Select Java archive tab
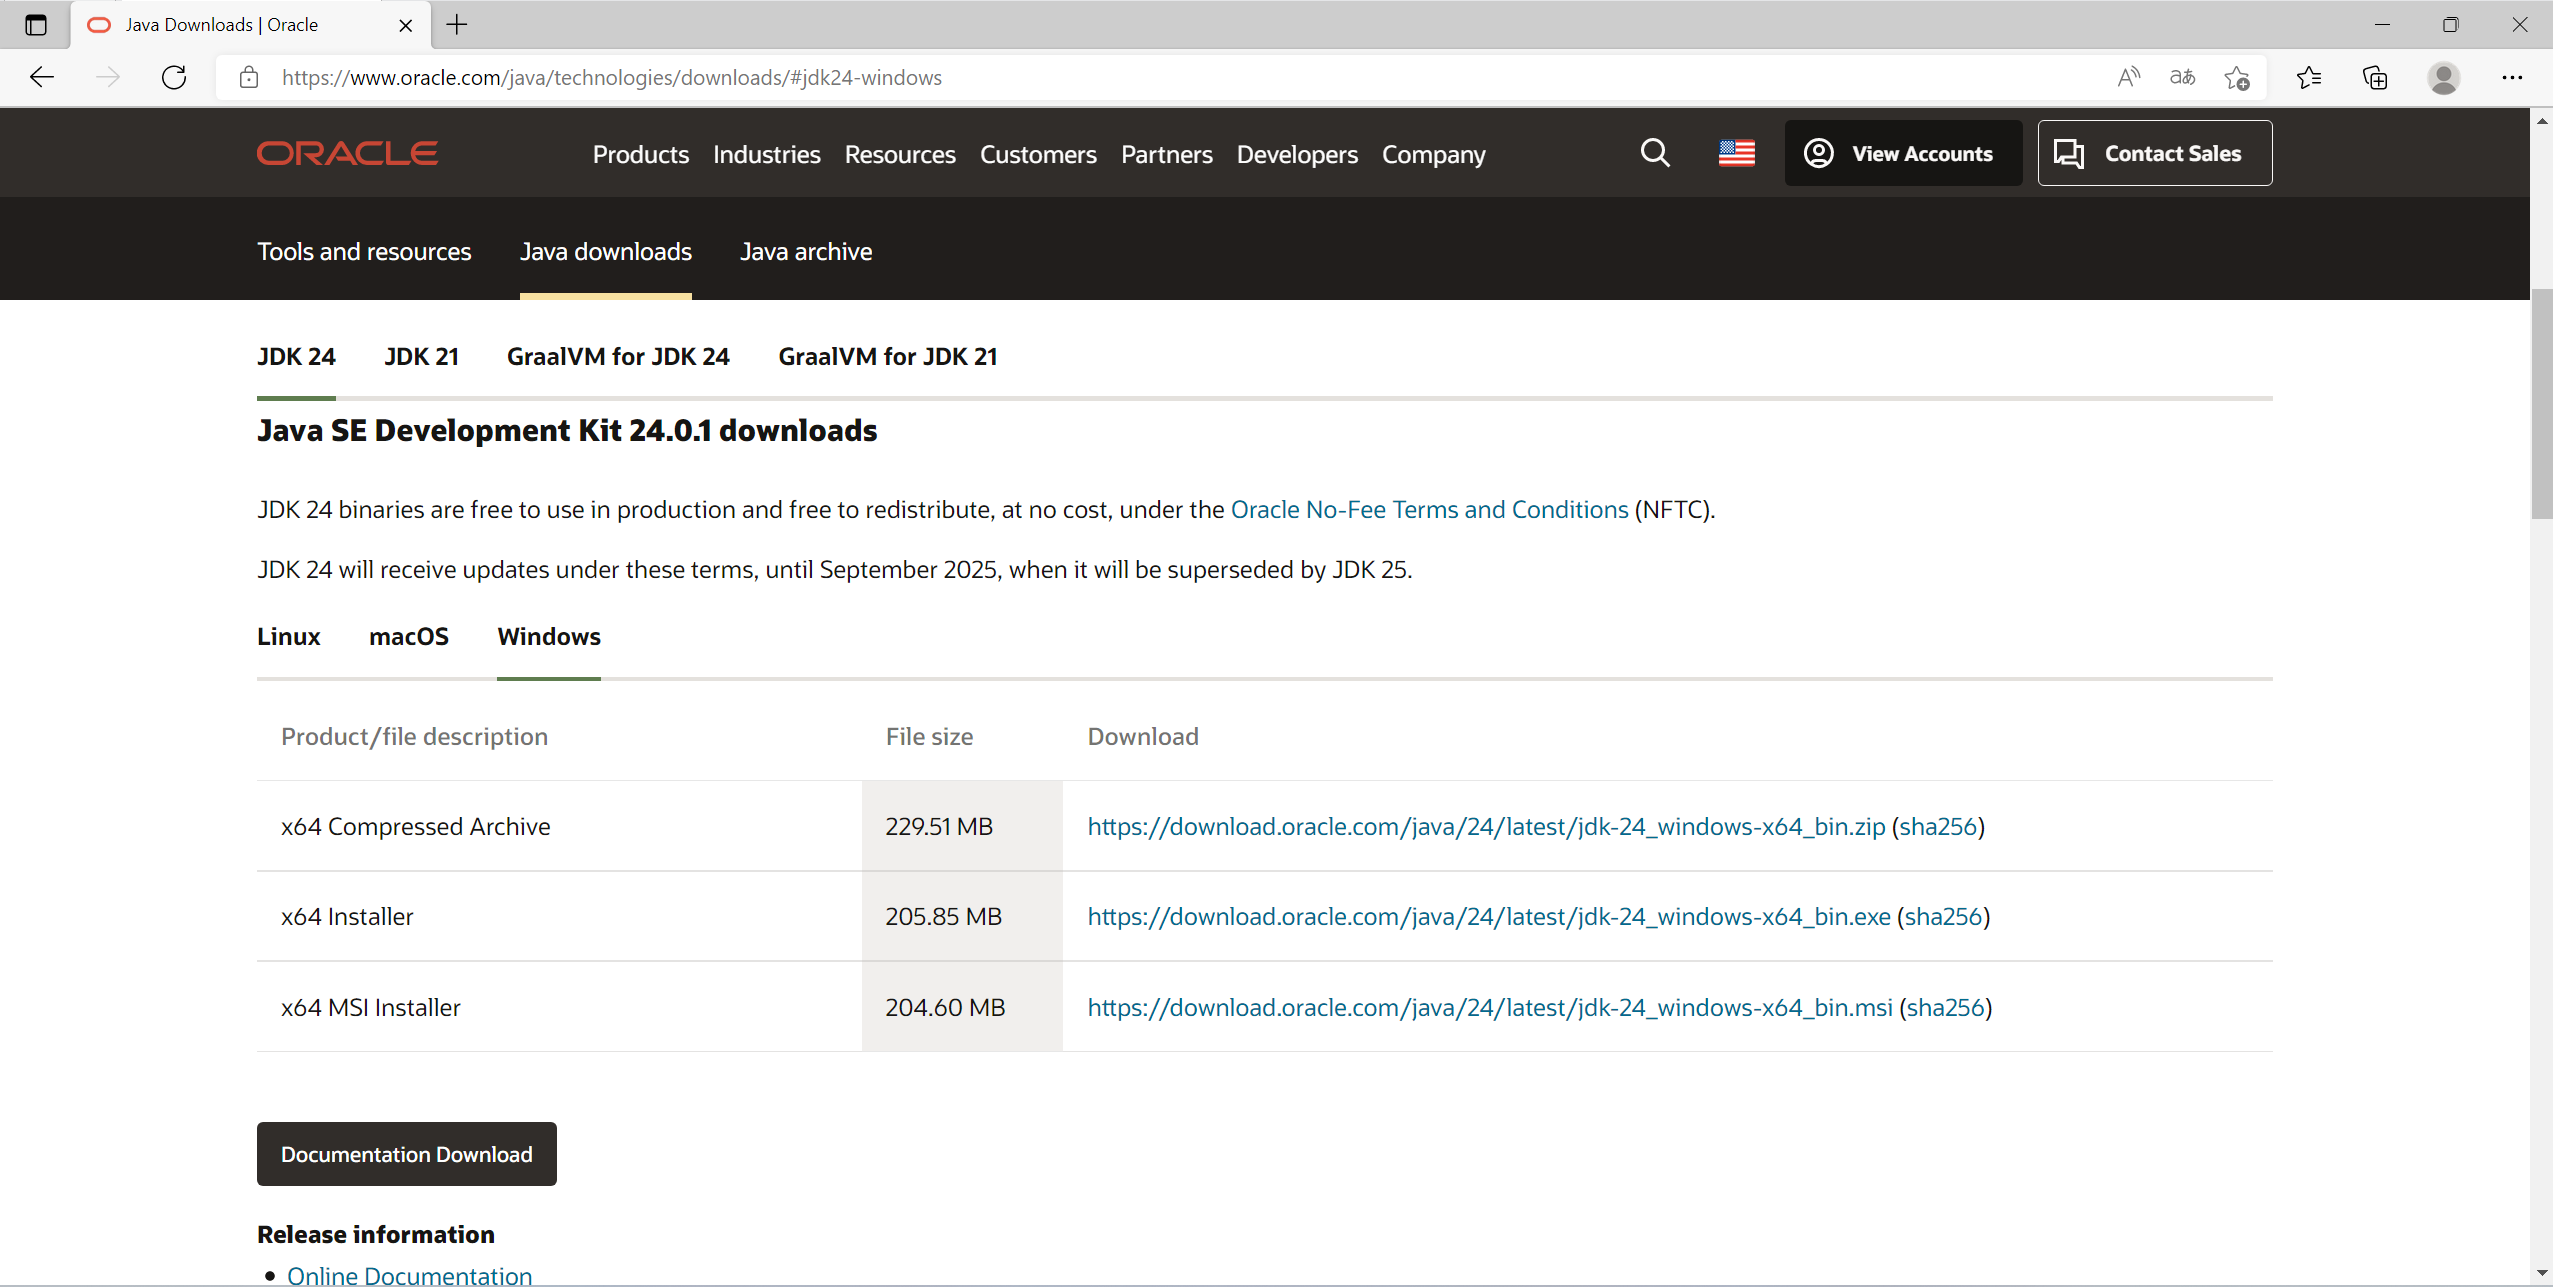The image size is (2553, 1287). [806, 251]
